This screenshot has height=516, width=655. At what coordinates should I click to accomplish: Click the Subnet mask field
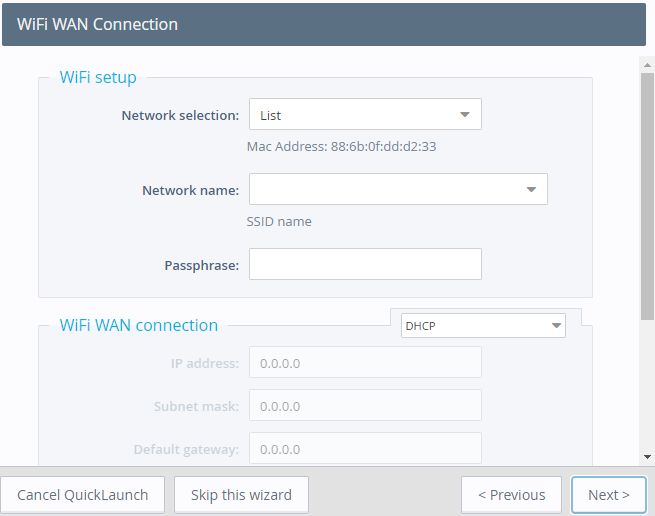(x=365, y=406)
